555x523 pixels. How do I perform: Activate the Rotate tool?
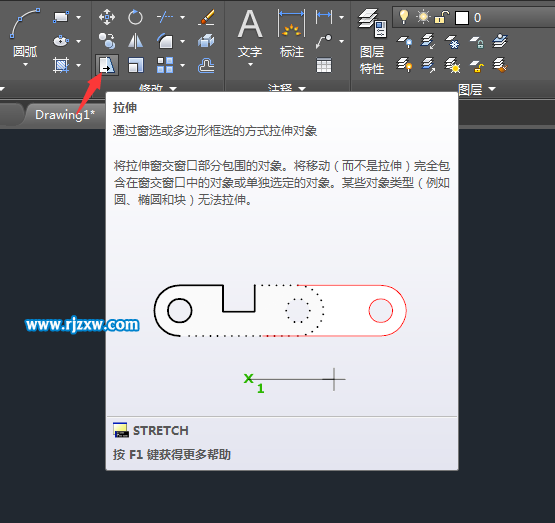(x=135, y=17)
